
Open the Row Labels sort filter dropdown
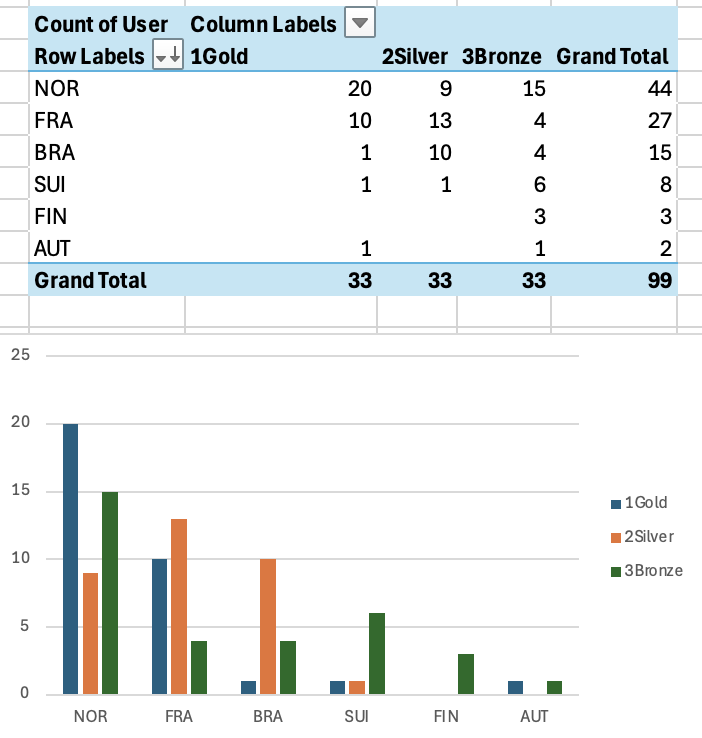166,57
